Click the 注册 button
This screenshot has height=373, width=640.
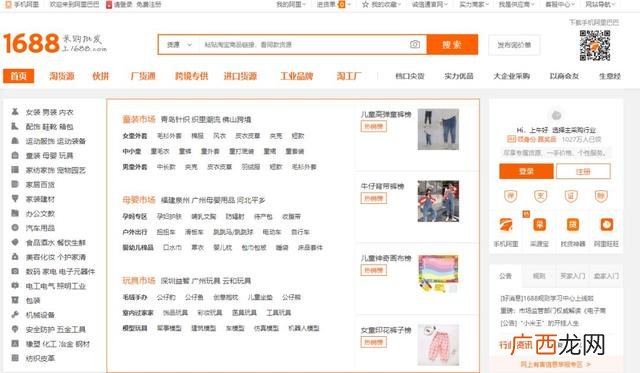tap(583, 171)
